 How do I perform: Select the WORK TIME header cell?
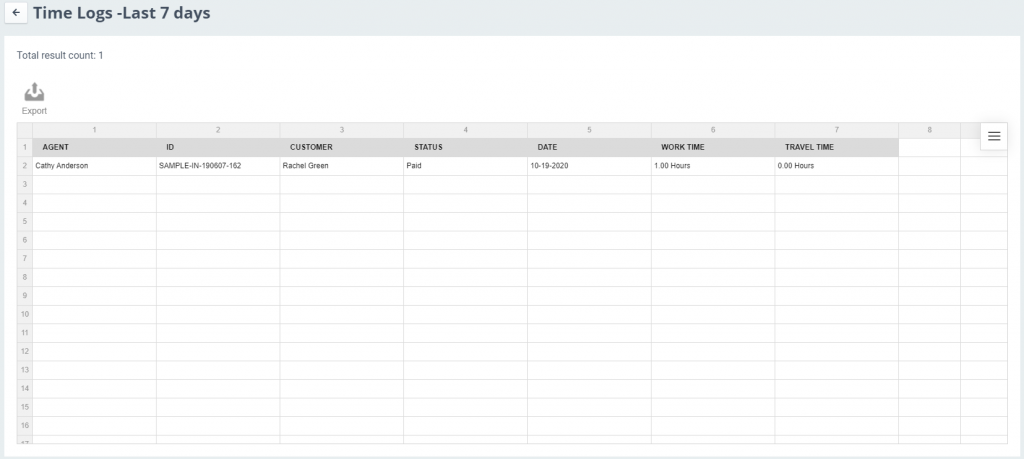click(x=713, y=148)
